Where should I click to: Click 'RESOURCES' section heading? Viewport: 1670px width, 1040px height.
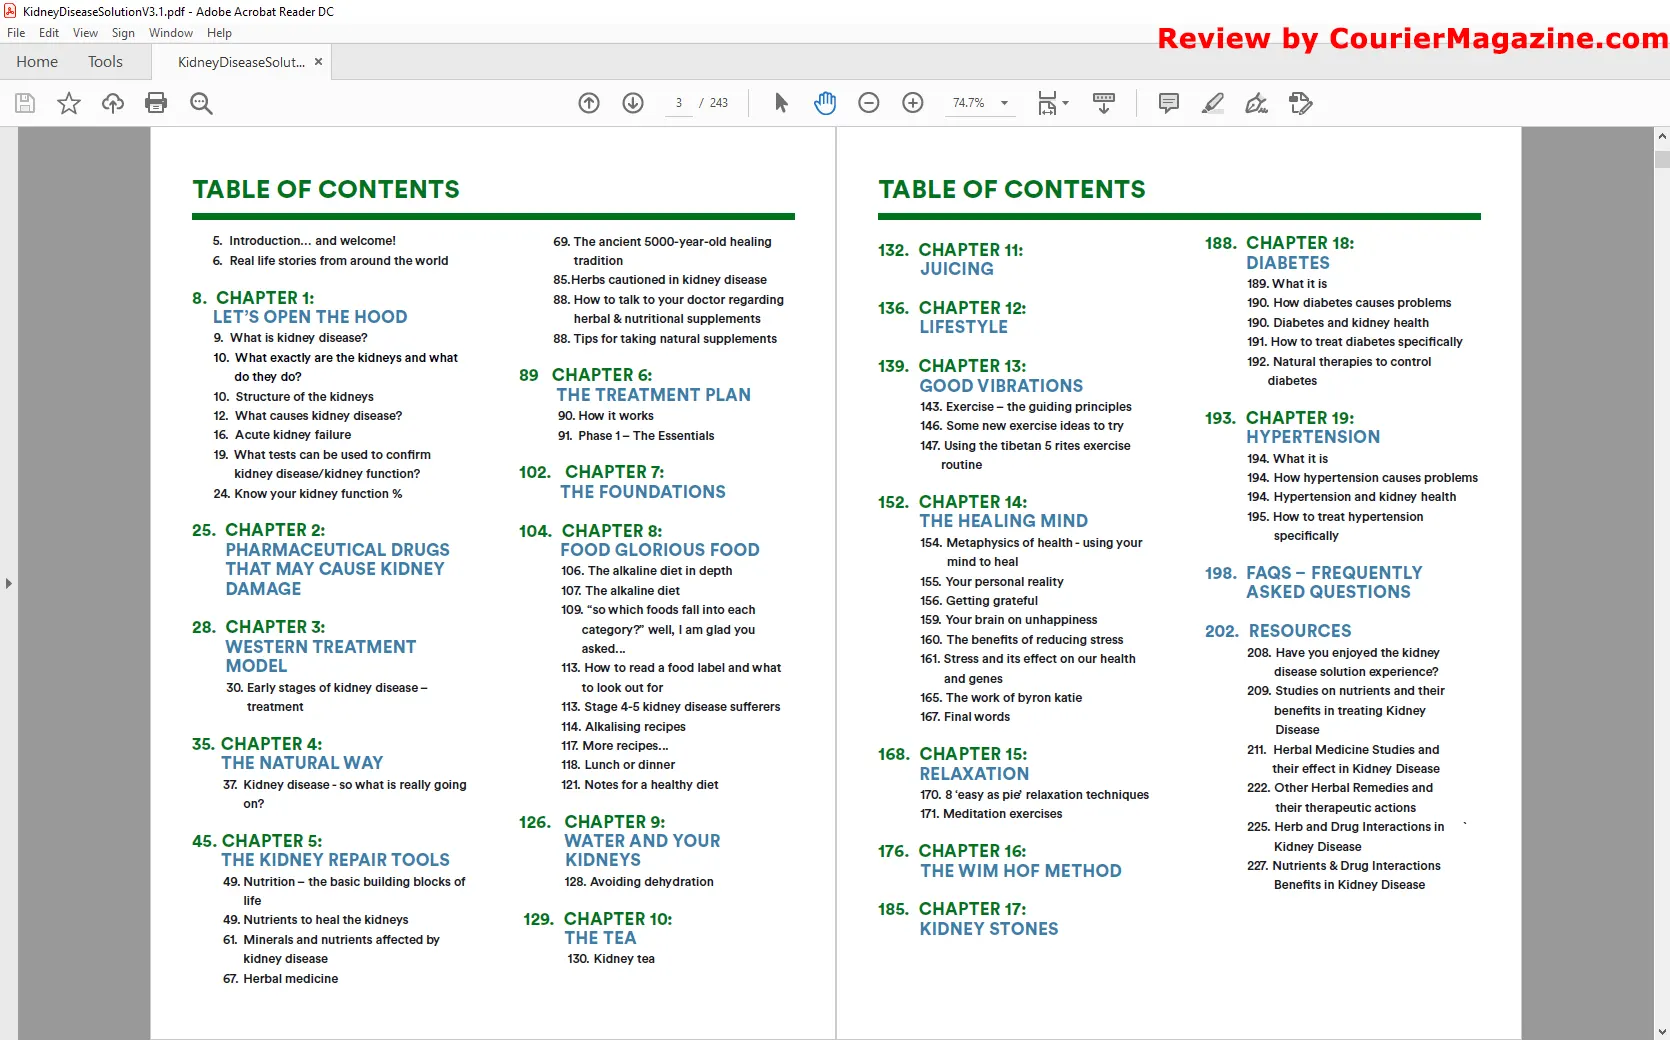point(1300,631)
